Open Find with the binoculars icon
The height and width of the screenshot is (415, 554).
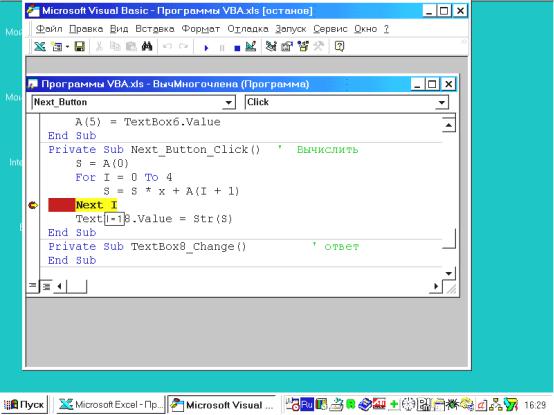pos(147,46)
